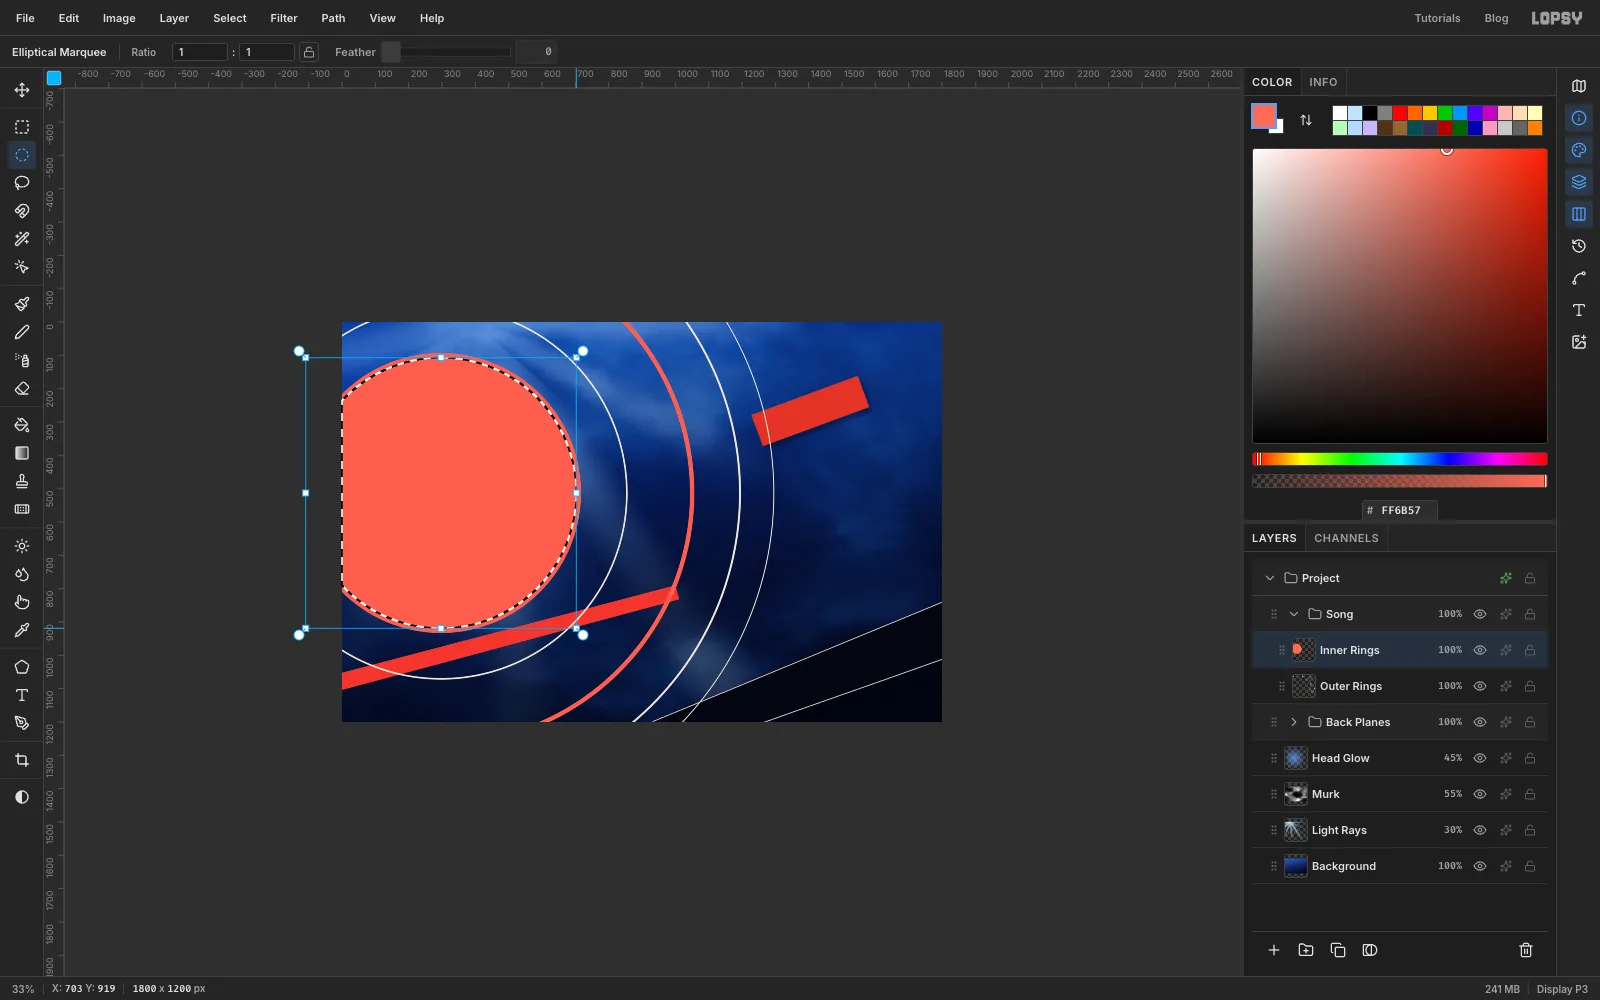Swap foreground and background colors
This screenshot has width=1600, height=1000.
click(x=1306, y=120)
